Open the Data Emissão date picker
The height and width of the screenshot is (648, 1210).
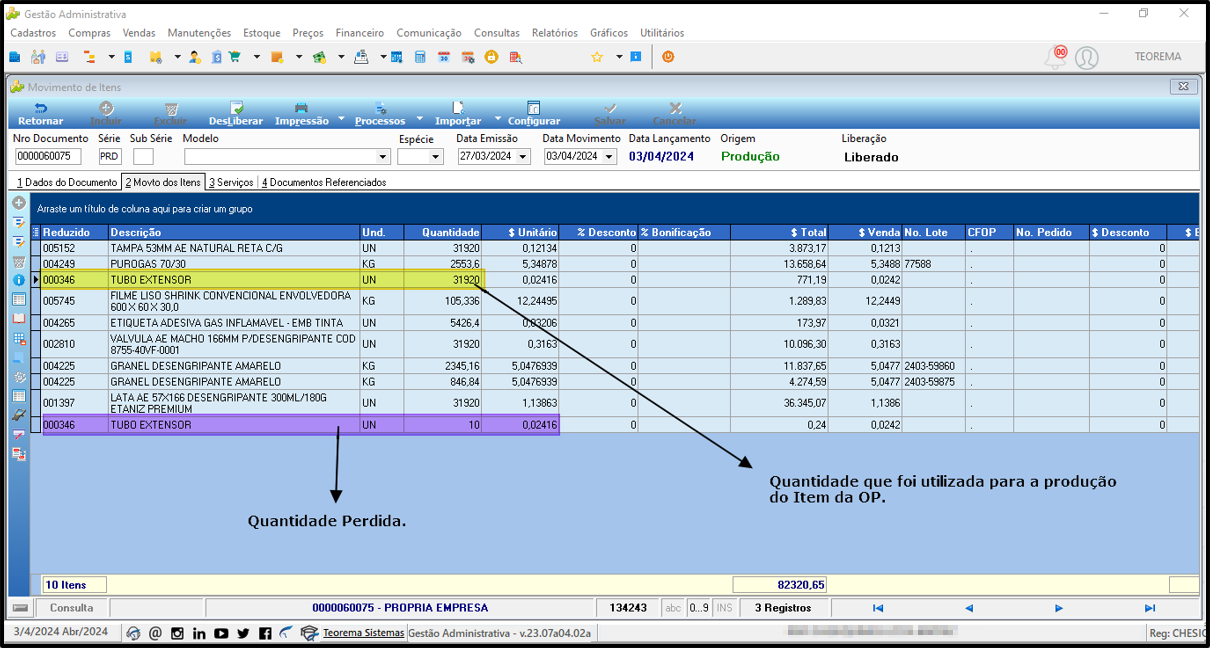tap(524, 157)
